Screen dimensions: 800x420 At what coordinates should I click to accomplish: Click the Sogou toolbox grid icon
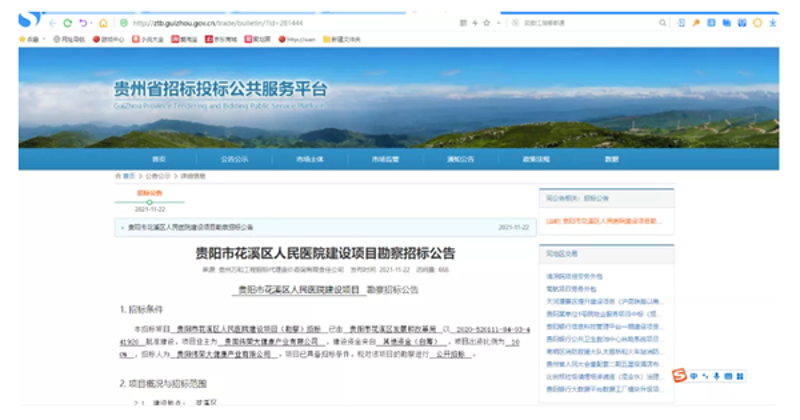point(740,377)
